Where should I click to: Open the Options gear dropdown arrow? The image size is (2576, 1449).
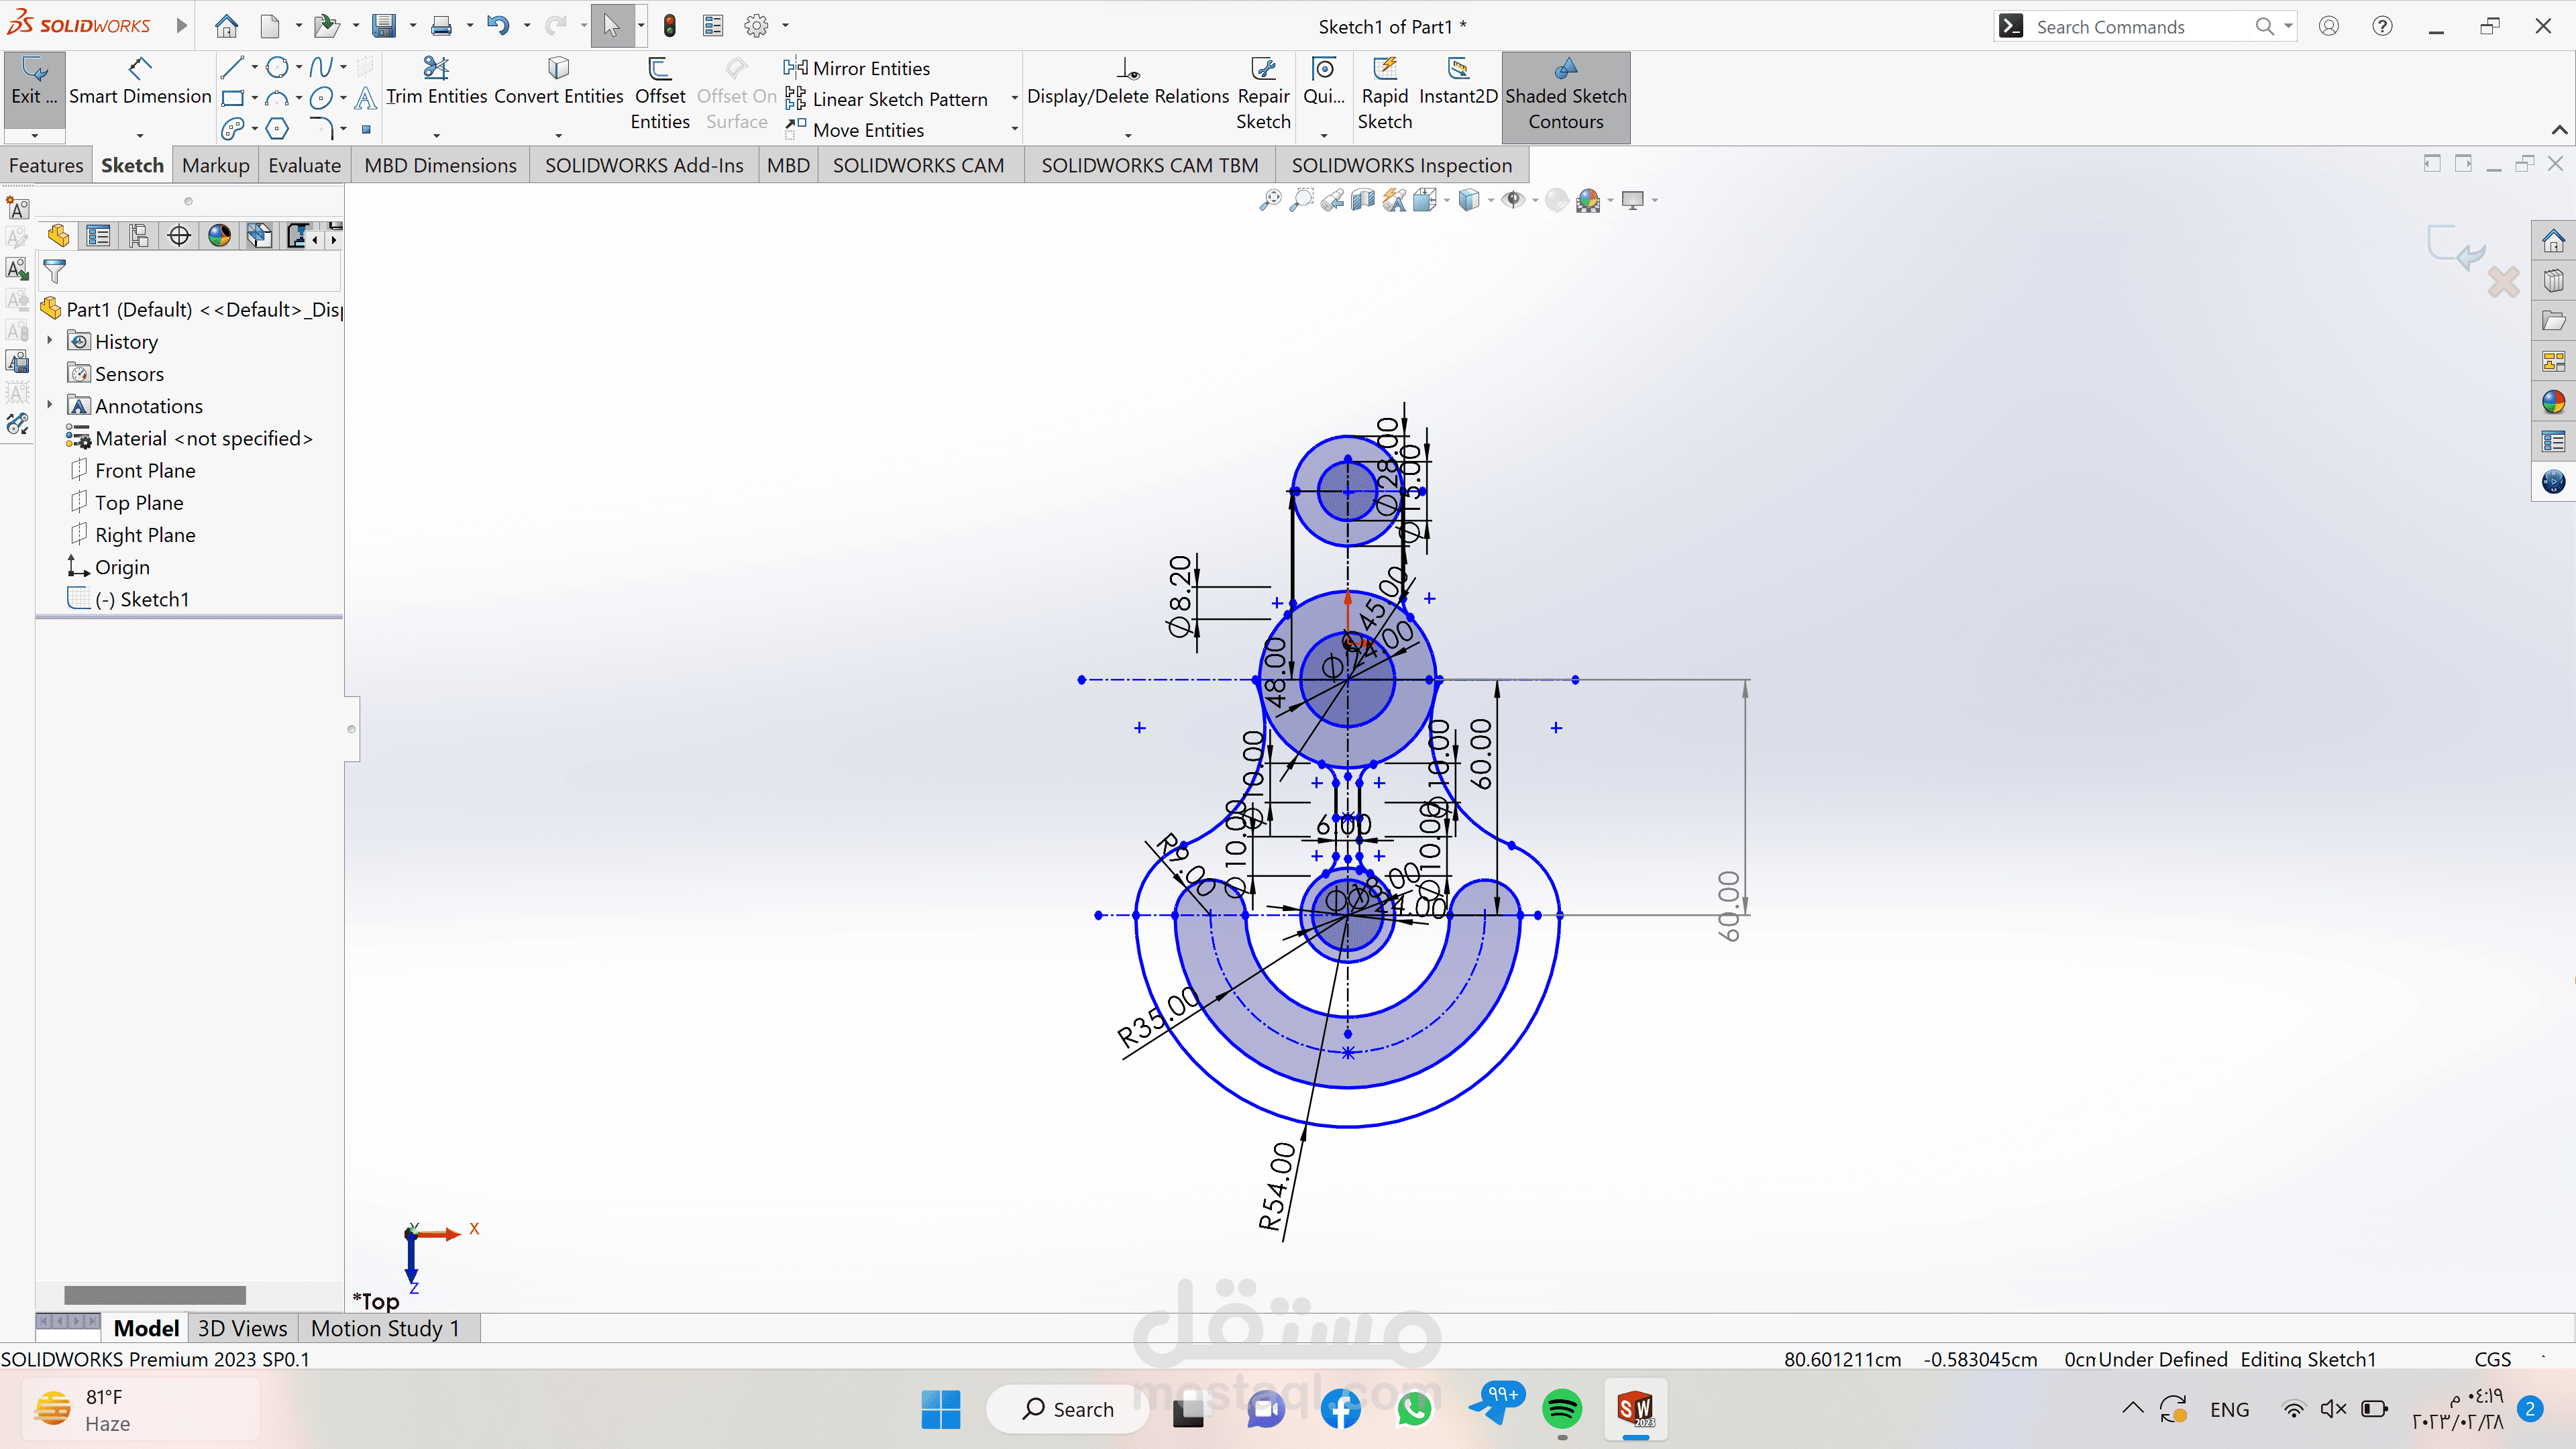[785, 26]
